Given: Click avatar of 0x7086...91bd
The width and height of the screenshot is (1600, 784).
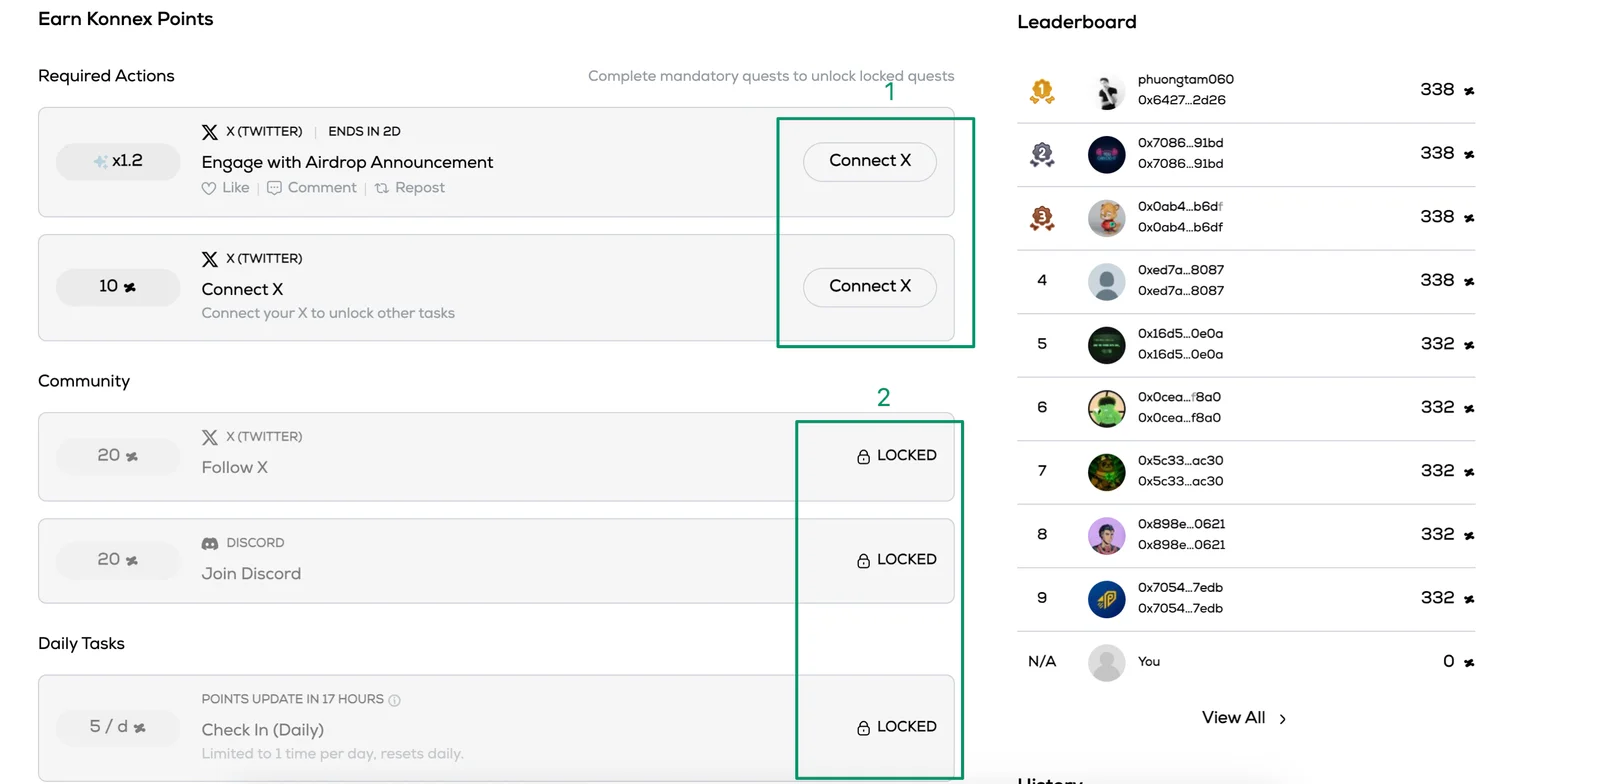Looking at the screenshot, I should (x=1107, y=155).
